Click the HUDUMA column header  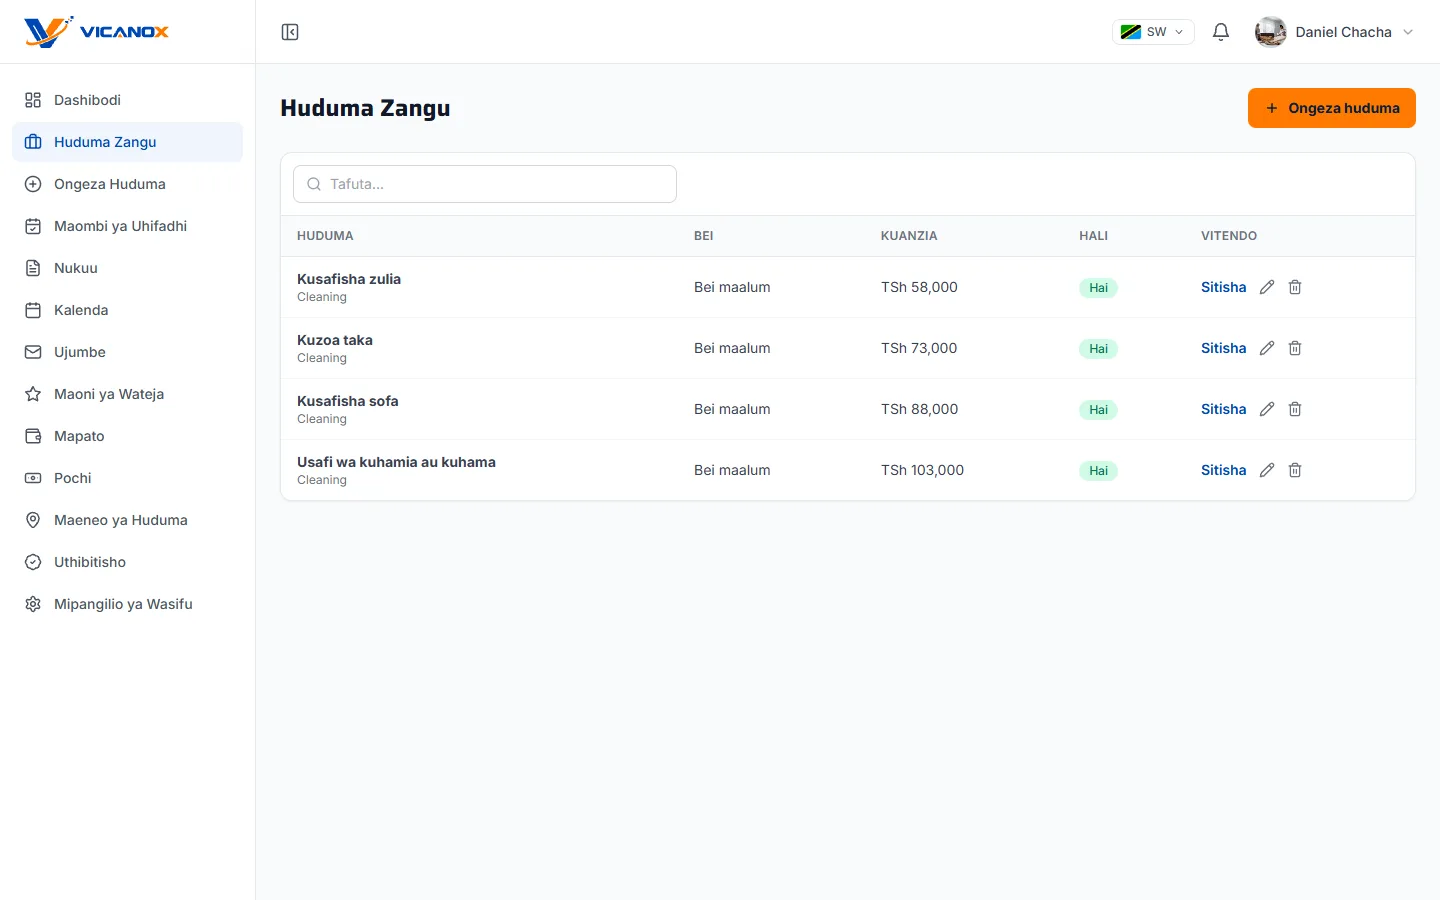point(325,236)
